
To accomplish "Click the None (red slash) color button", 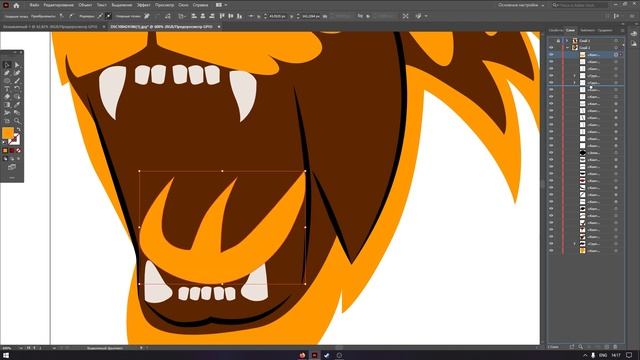I will pos(18,151).
